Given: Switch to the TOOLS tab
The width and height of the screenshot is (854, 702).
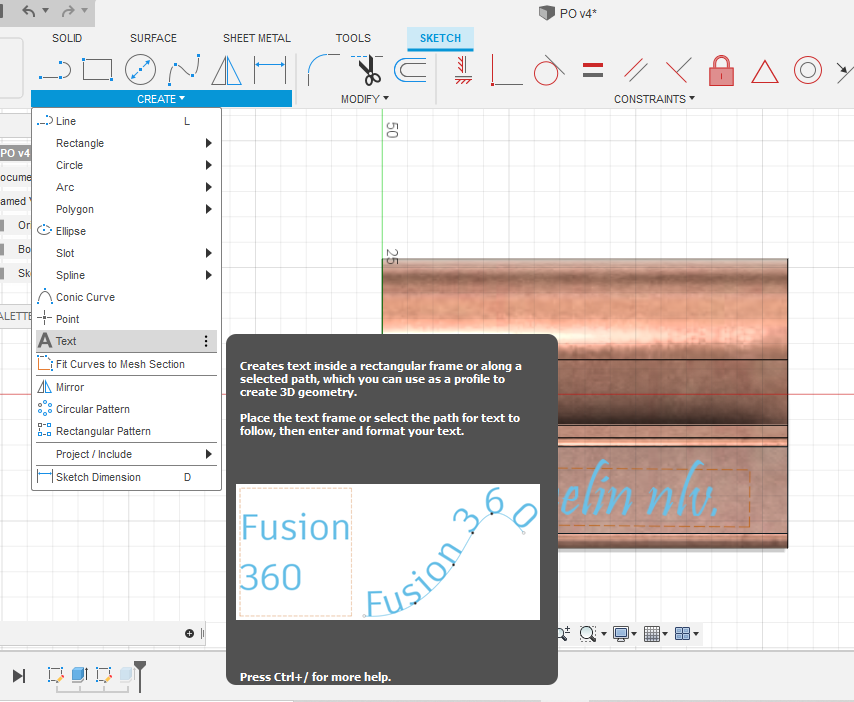Looking at the screenshot, I should [353, 38].
